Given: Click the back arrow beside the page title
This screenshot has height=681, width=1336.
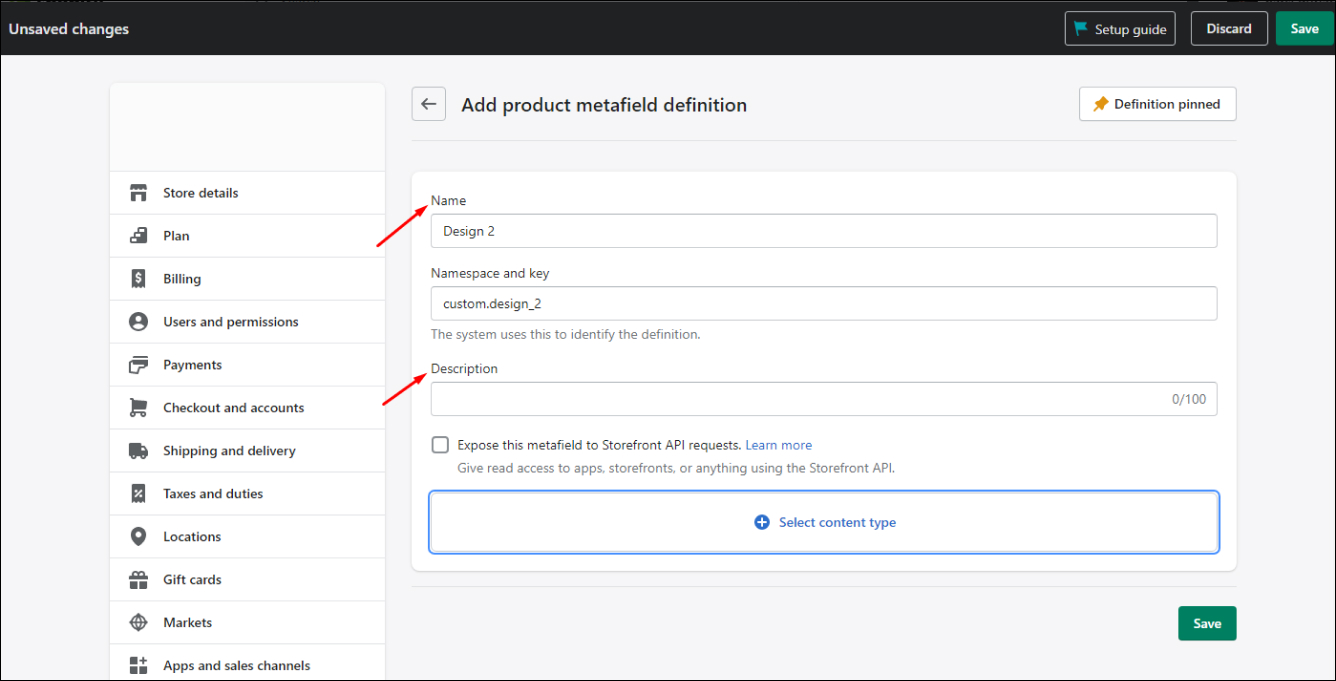Looking at the screenshot, I should pos(429,104).
